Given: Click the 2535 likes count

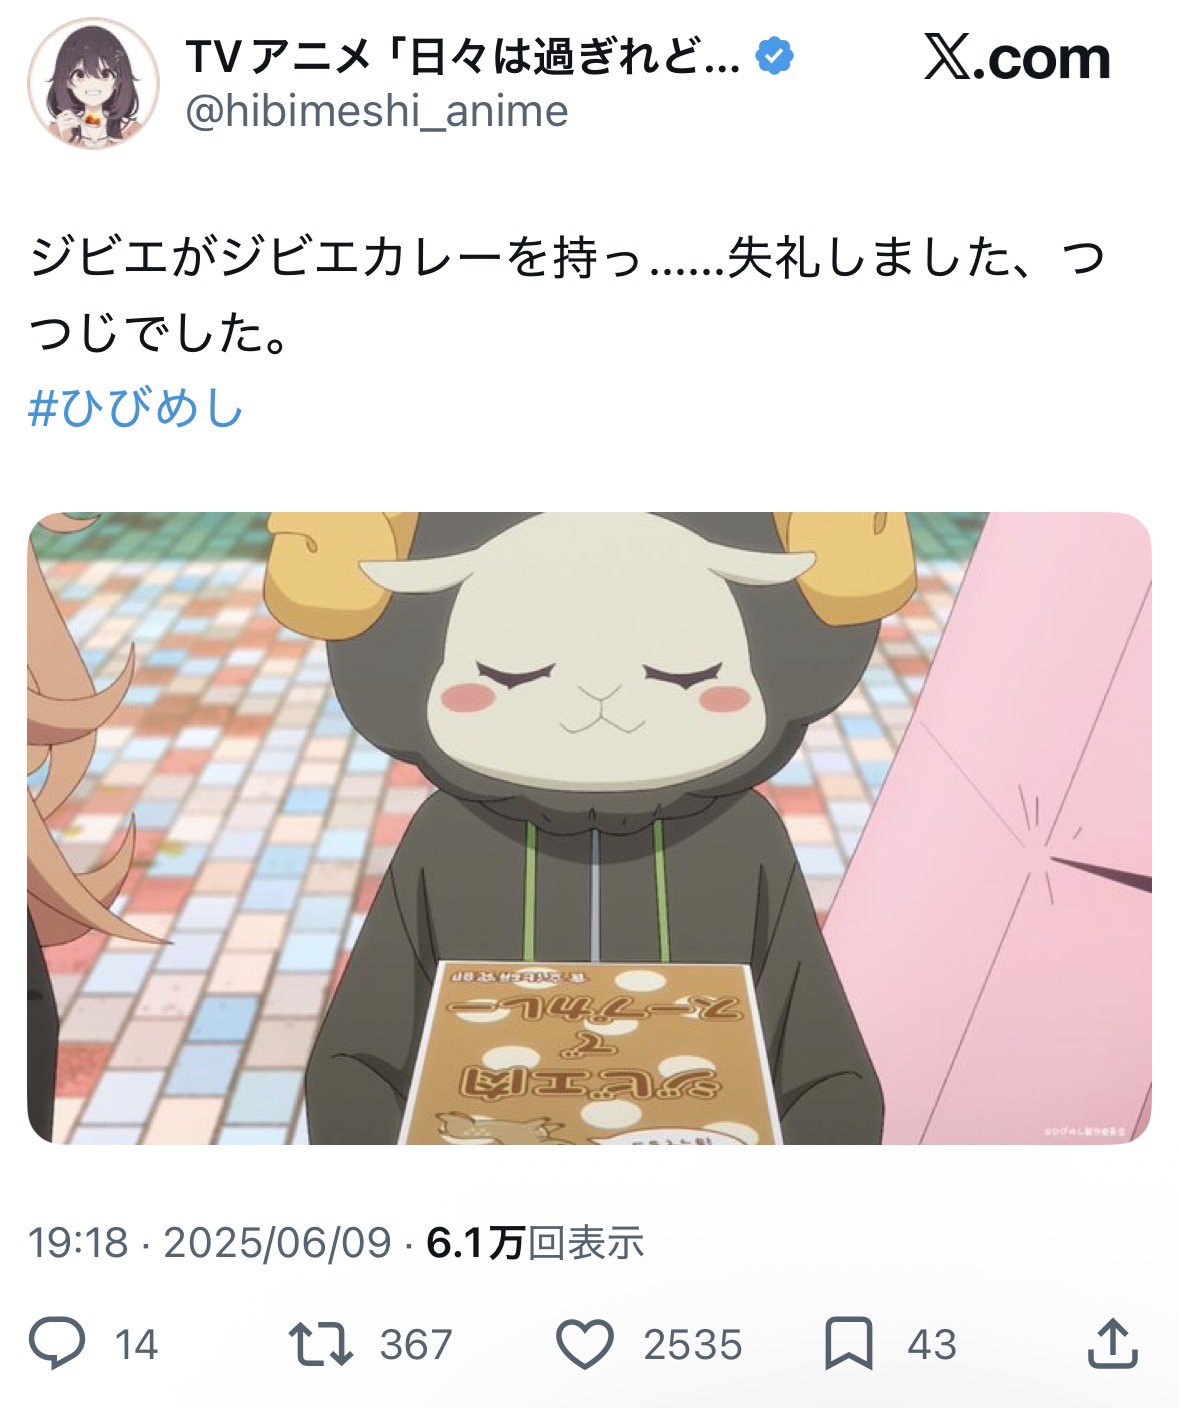Looking at the screenshot, I should coord(692,1345).
